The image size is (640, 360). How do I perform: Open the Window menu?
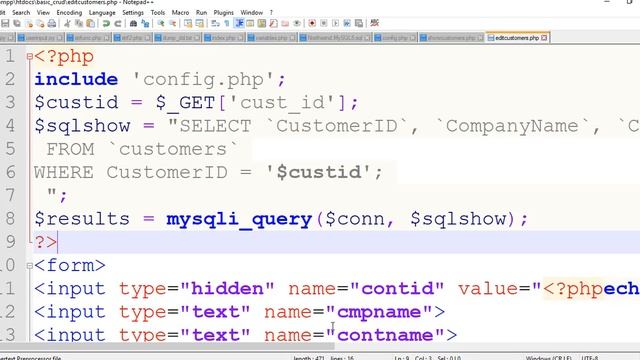(x=251, y=13)
